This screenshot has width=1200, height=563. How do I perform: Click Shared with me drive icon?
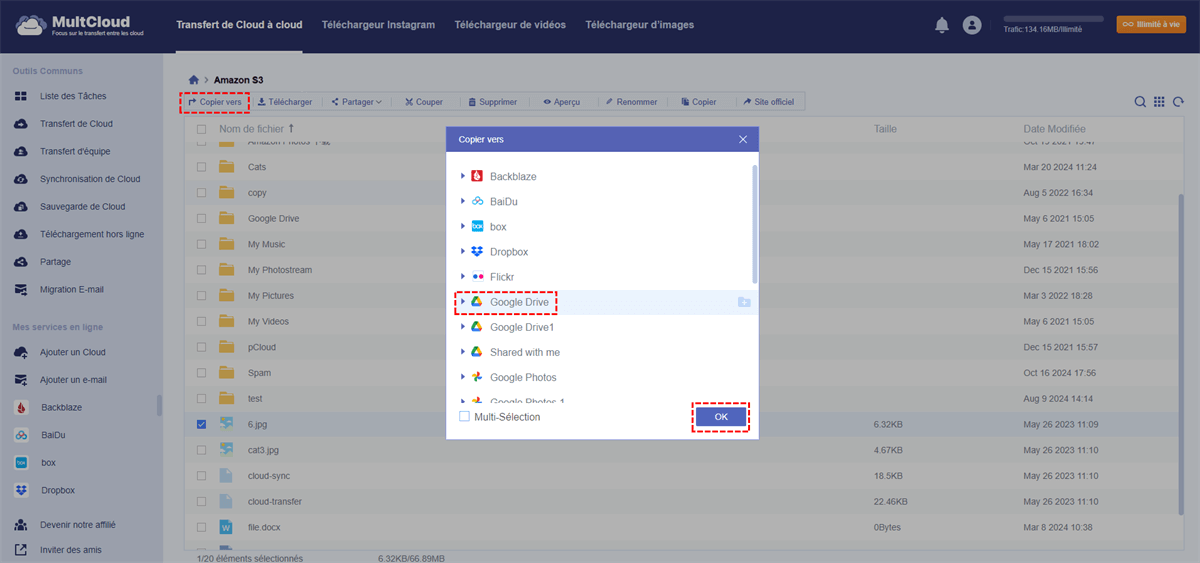[x=478, y=352]
